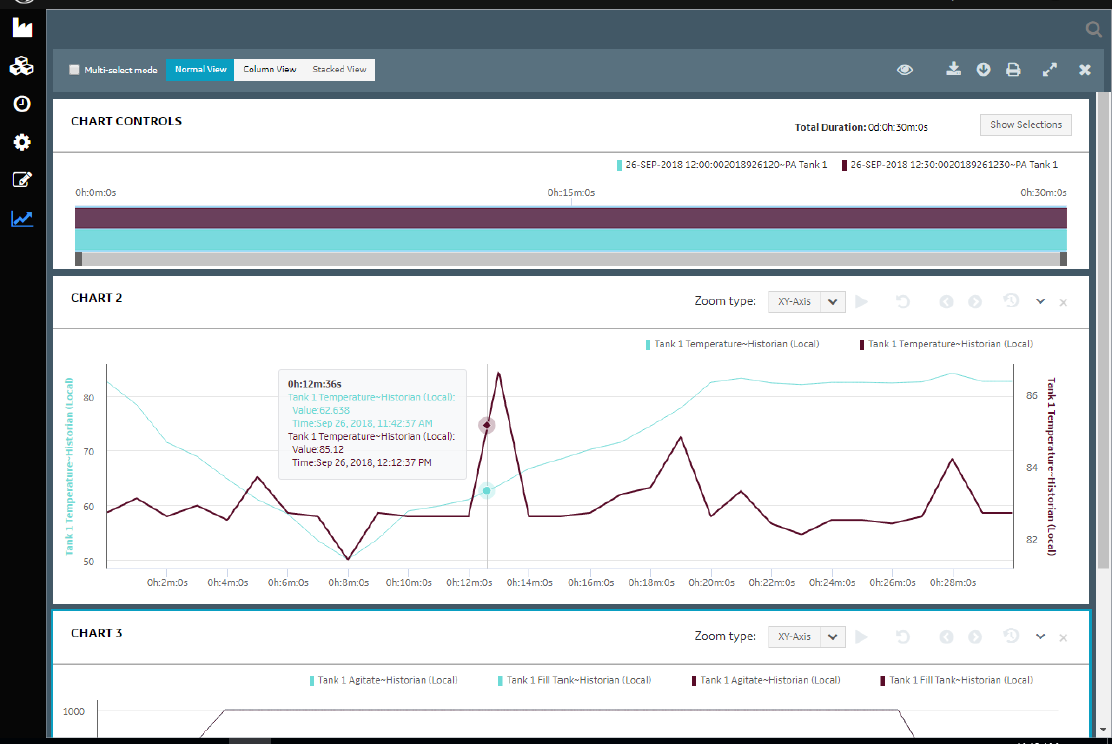1112x744 pixels.
Task: Open the settings gear in the sidebar
Action: point(22,143)
